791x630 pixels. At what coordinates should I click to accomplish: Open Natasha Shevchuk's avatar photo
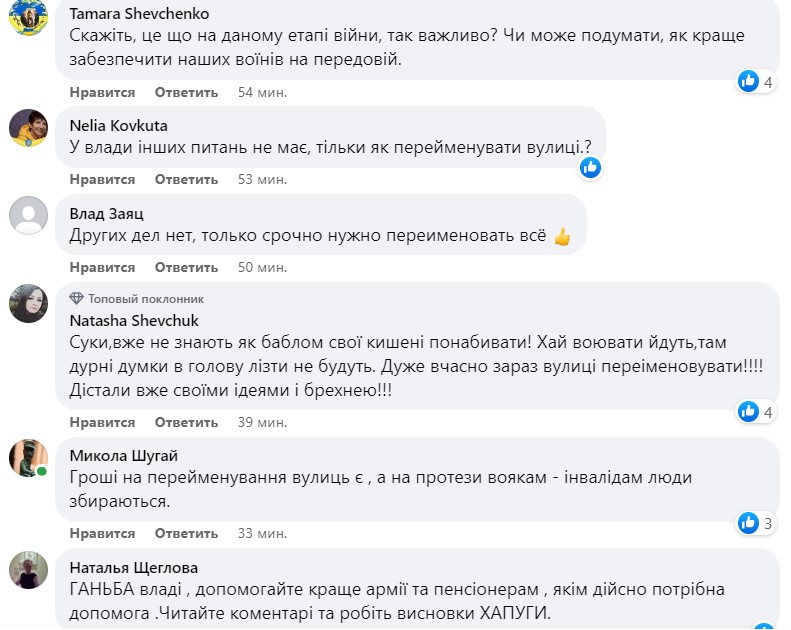(28, 303)
